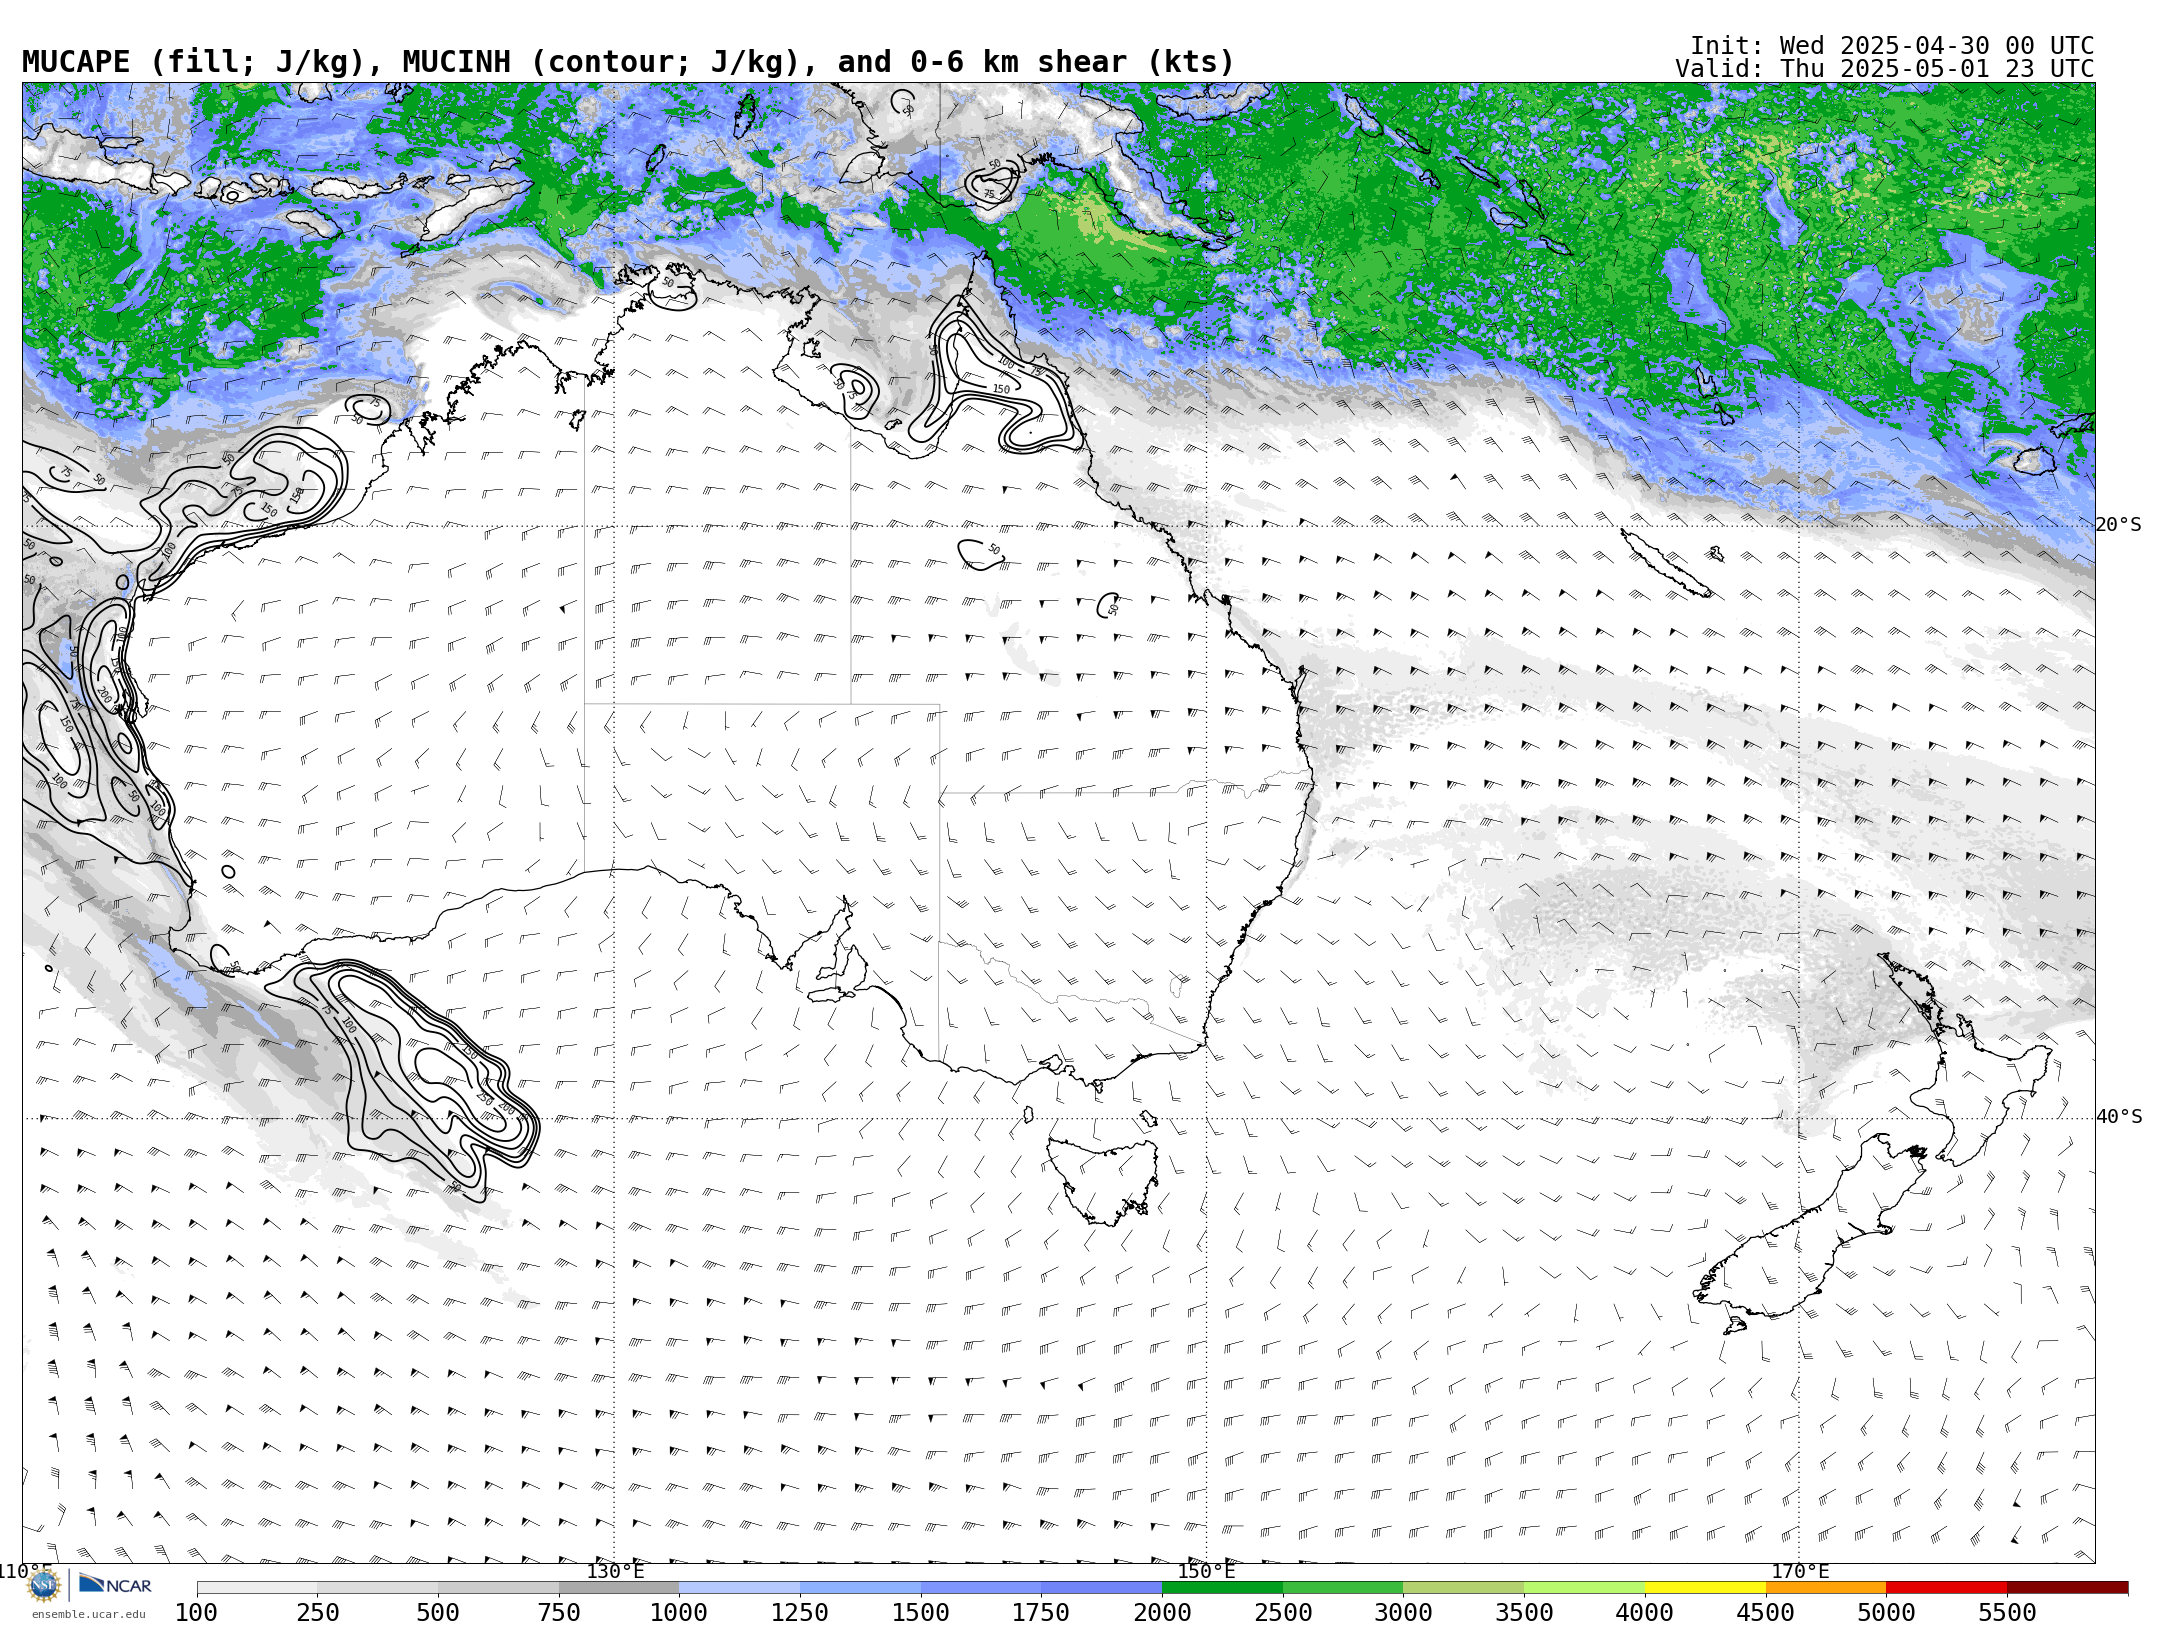Click Tasmania island on the map

(x=1103, y=1180)
